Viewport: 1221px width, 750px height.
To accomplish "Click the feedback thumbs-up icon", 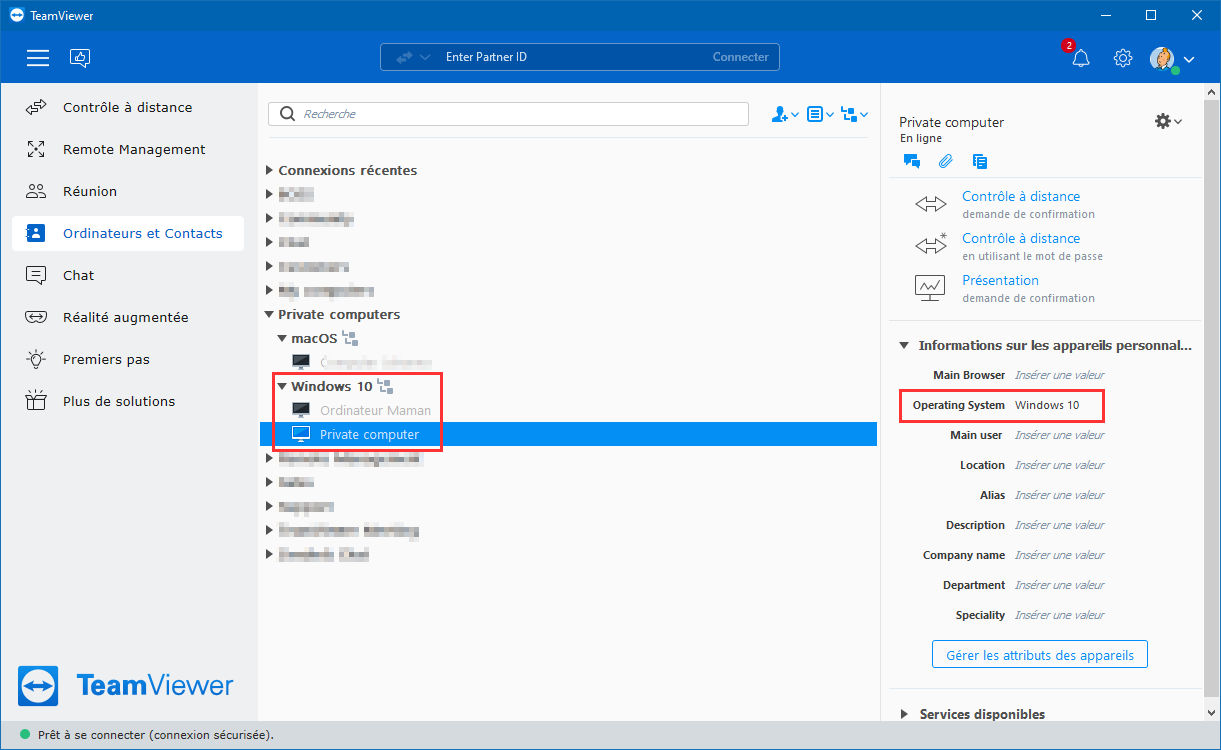I will [80, 58].
